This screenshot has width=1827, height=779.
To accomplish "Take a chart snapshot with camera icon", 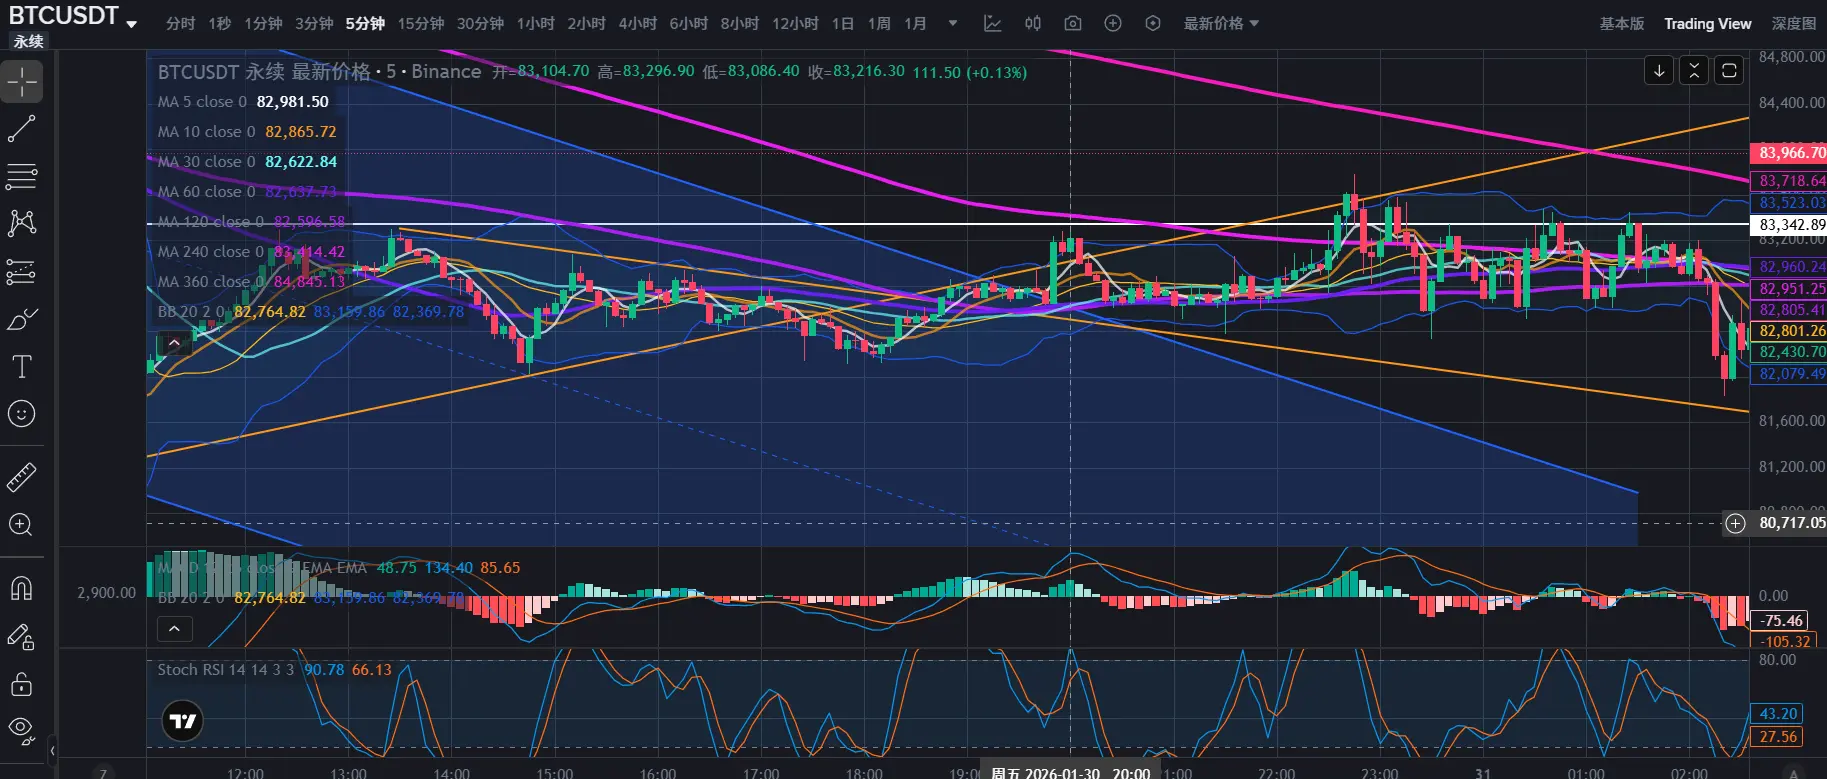I will 1073,23.
